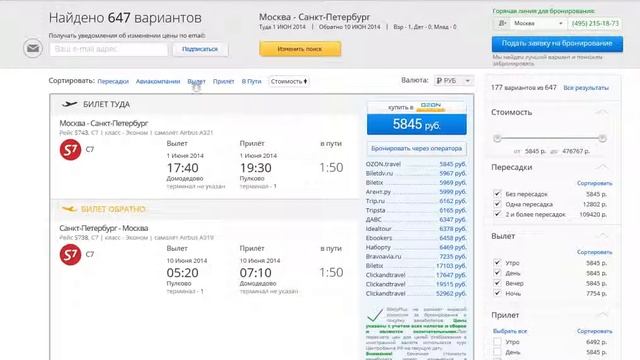640x360 pixels.
Task: Click the Подписаться subscribe button
Action: pyautogui.click(x=200, y=49)
